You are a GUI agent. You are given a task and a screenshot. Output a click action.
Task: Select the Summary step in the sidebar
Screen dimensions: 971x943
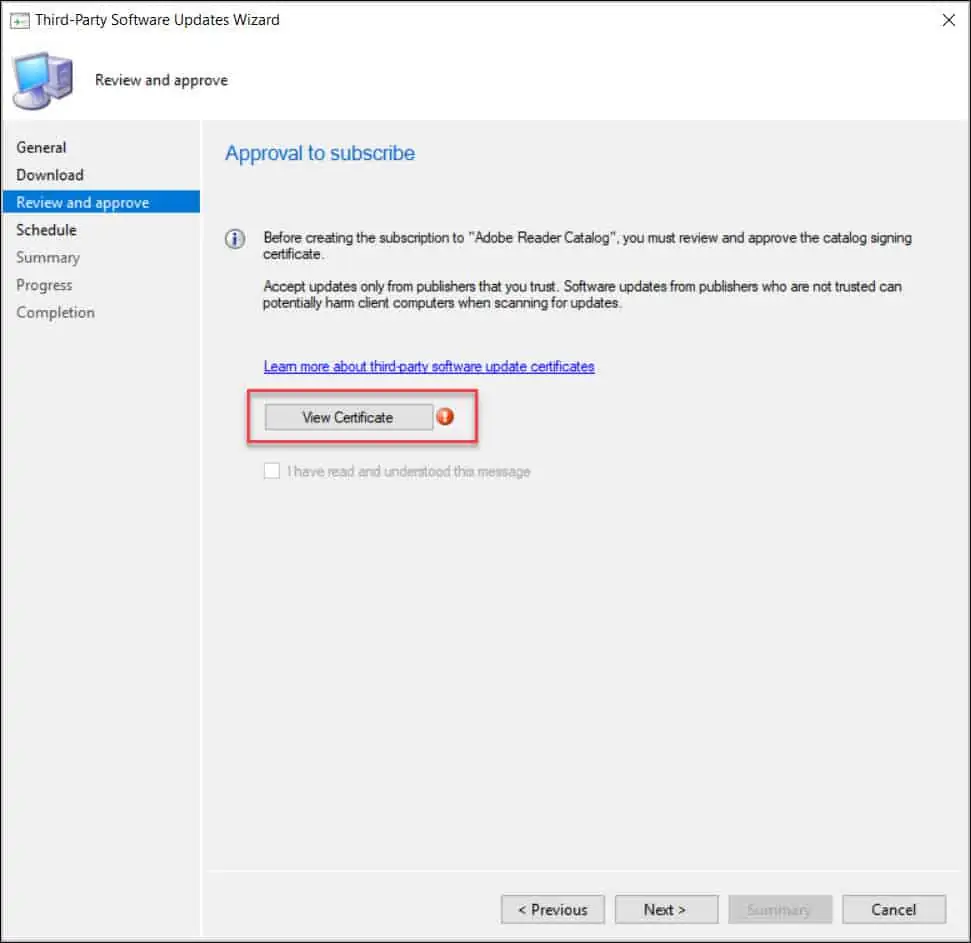[48, 258]
